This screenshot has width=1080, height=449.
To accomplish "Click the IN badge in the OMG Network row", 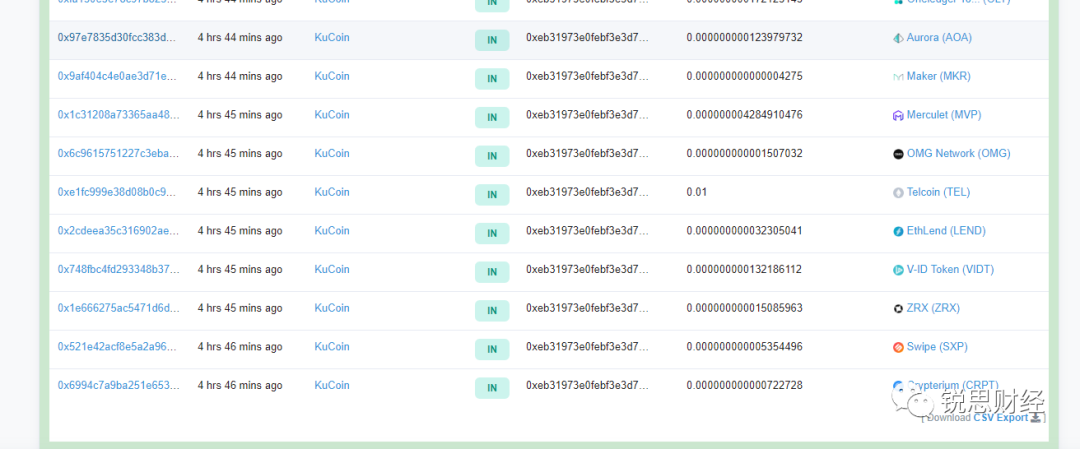I will click(492, 156).
